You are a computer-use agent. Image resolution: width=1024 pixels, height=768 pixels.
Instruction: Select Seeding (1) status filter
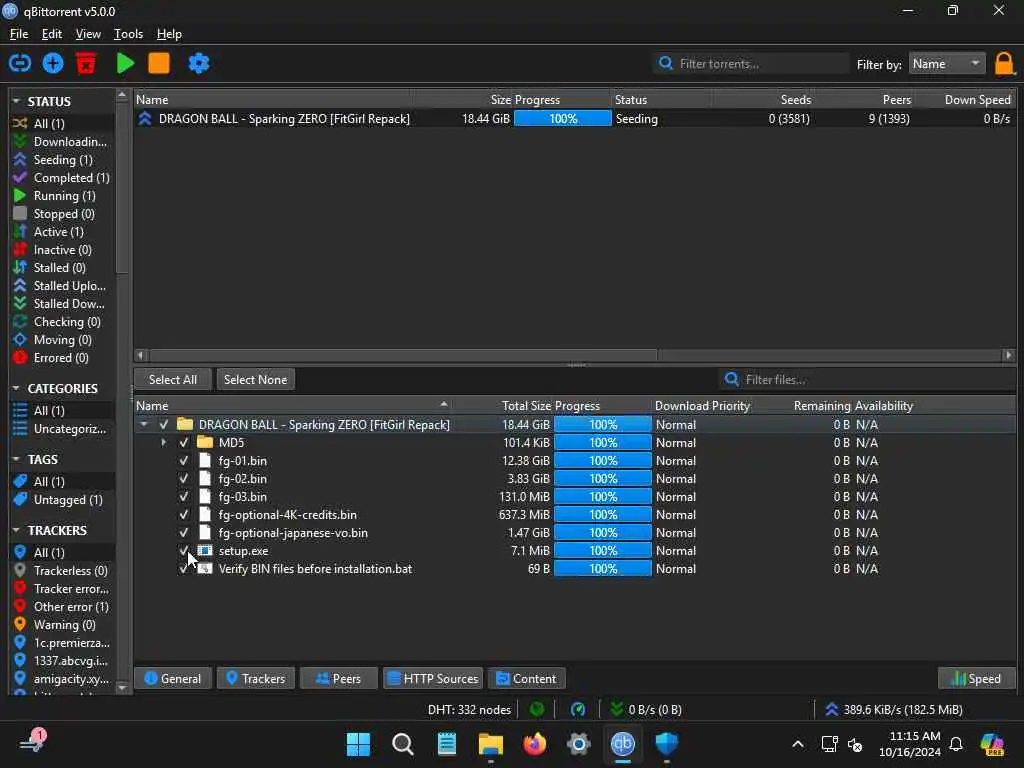[63, 159]
